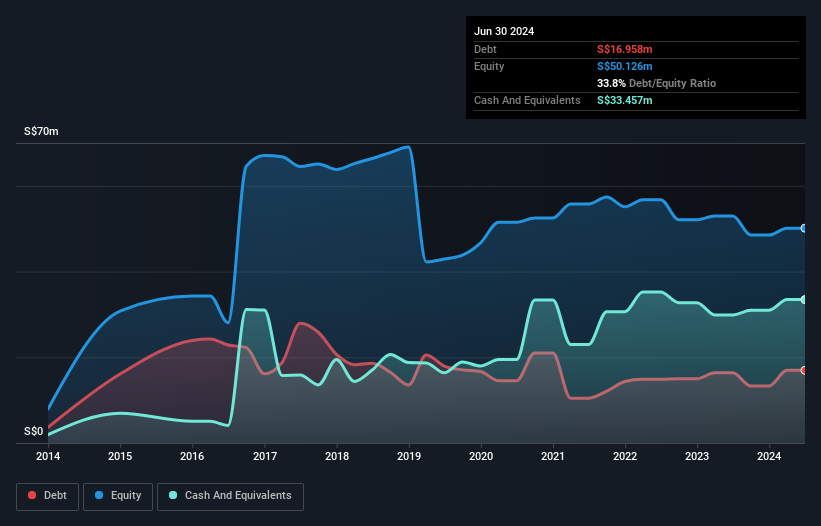Click the 2022 x-axis label

pos(625,456)
